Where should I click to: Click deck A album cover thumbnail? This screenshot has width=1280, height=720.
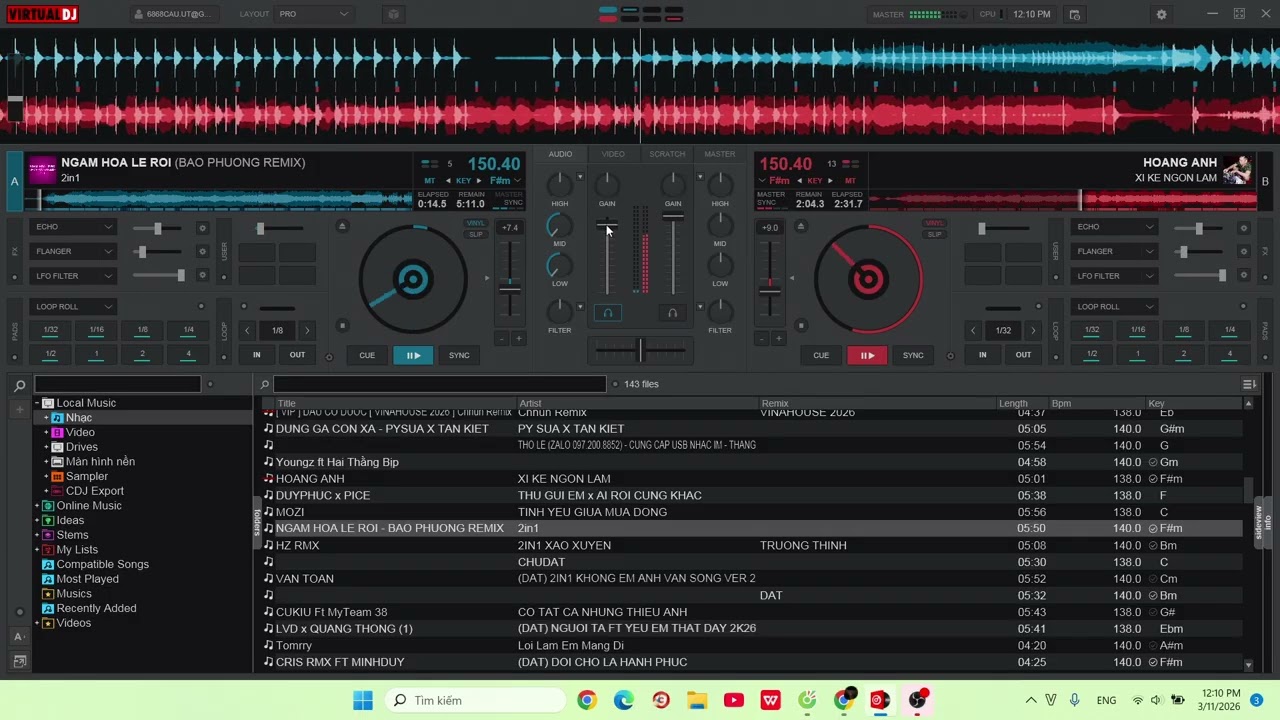(42, 169)
